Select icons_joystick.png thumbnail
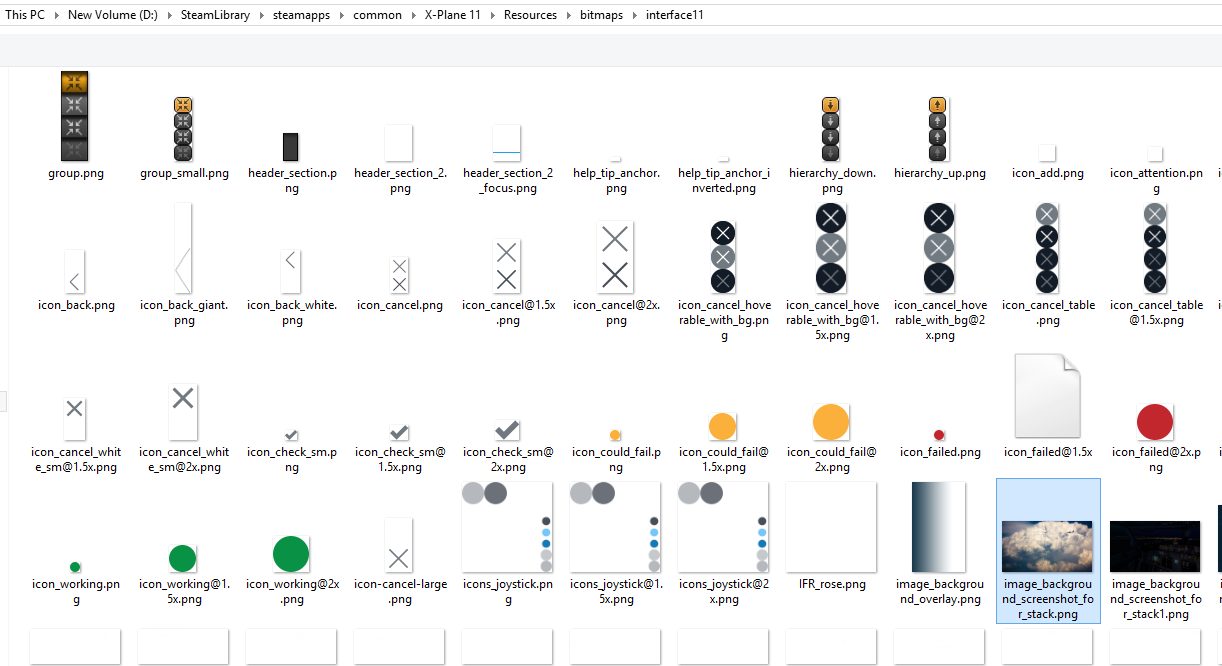Viewport: 1222px width, 666px height. [507, 527]
